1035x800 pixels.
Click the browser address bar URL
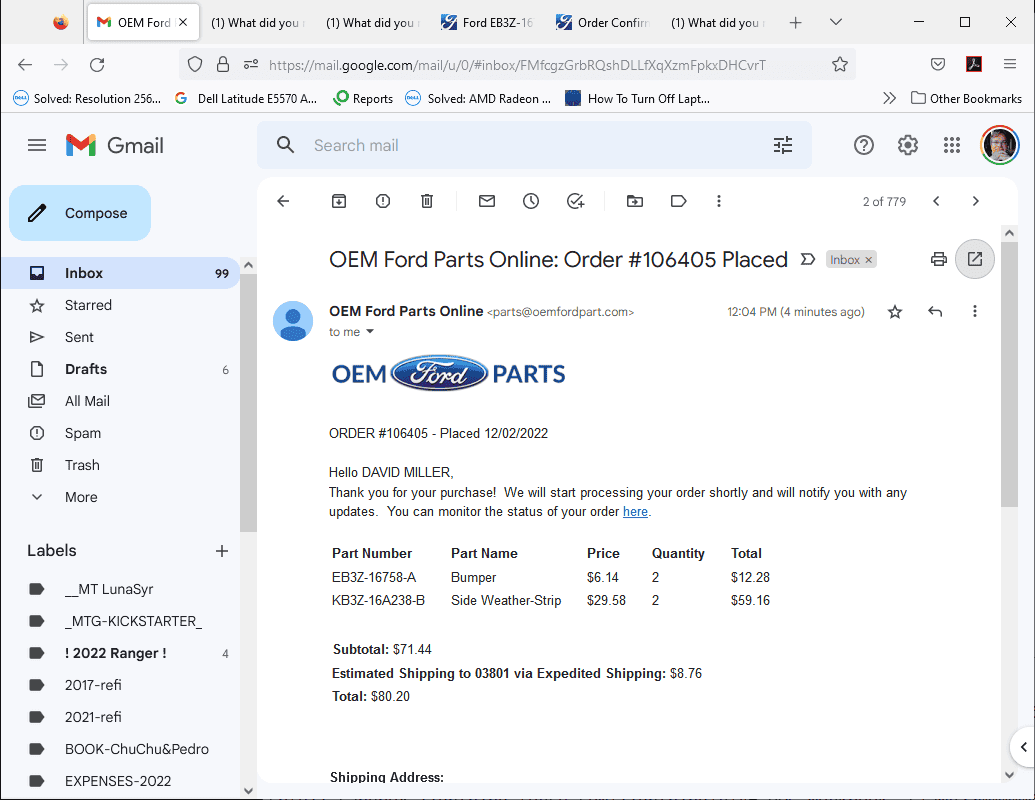click(x=517, y=65)
